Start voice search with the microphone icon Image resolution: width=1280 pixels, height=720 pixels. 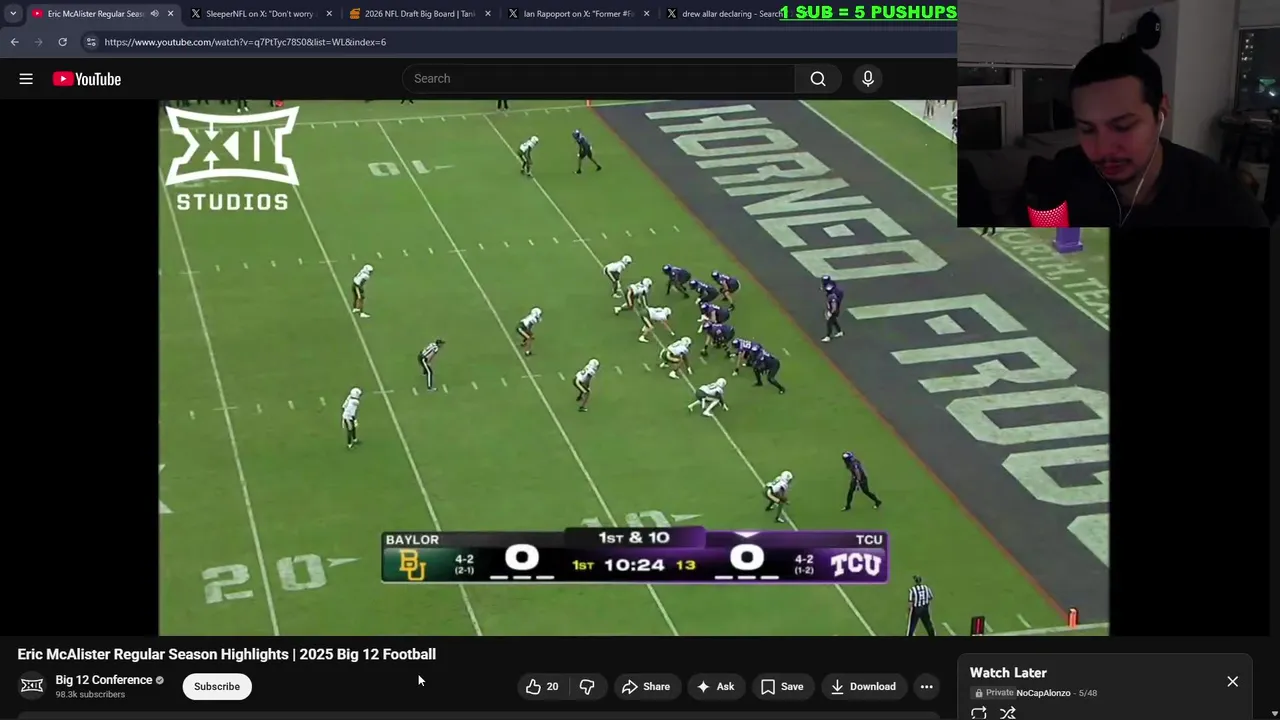[x=868, y=79]
